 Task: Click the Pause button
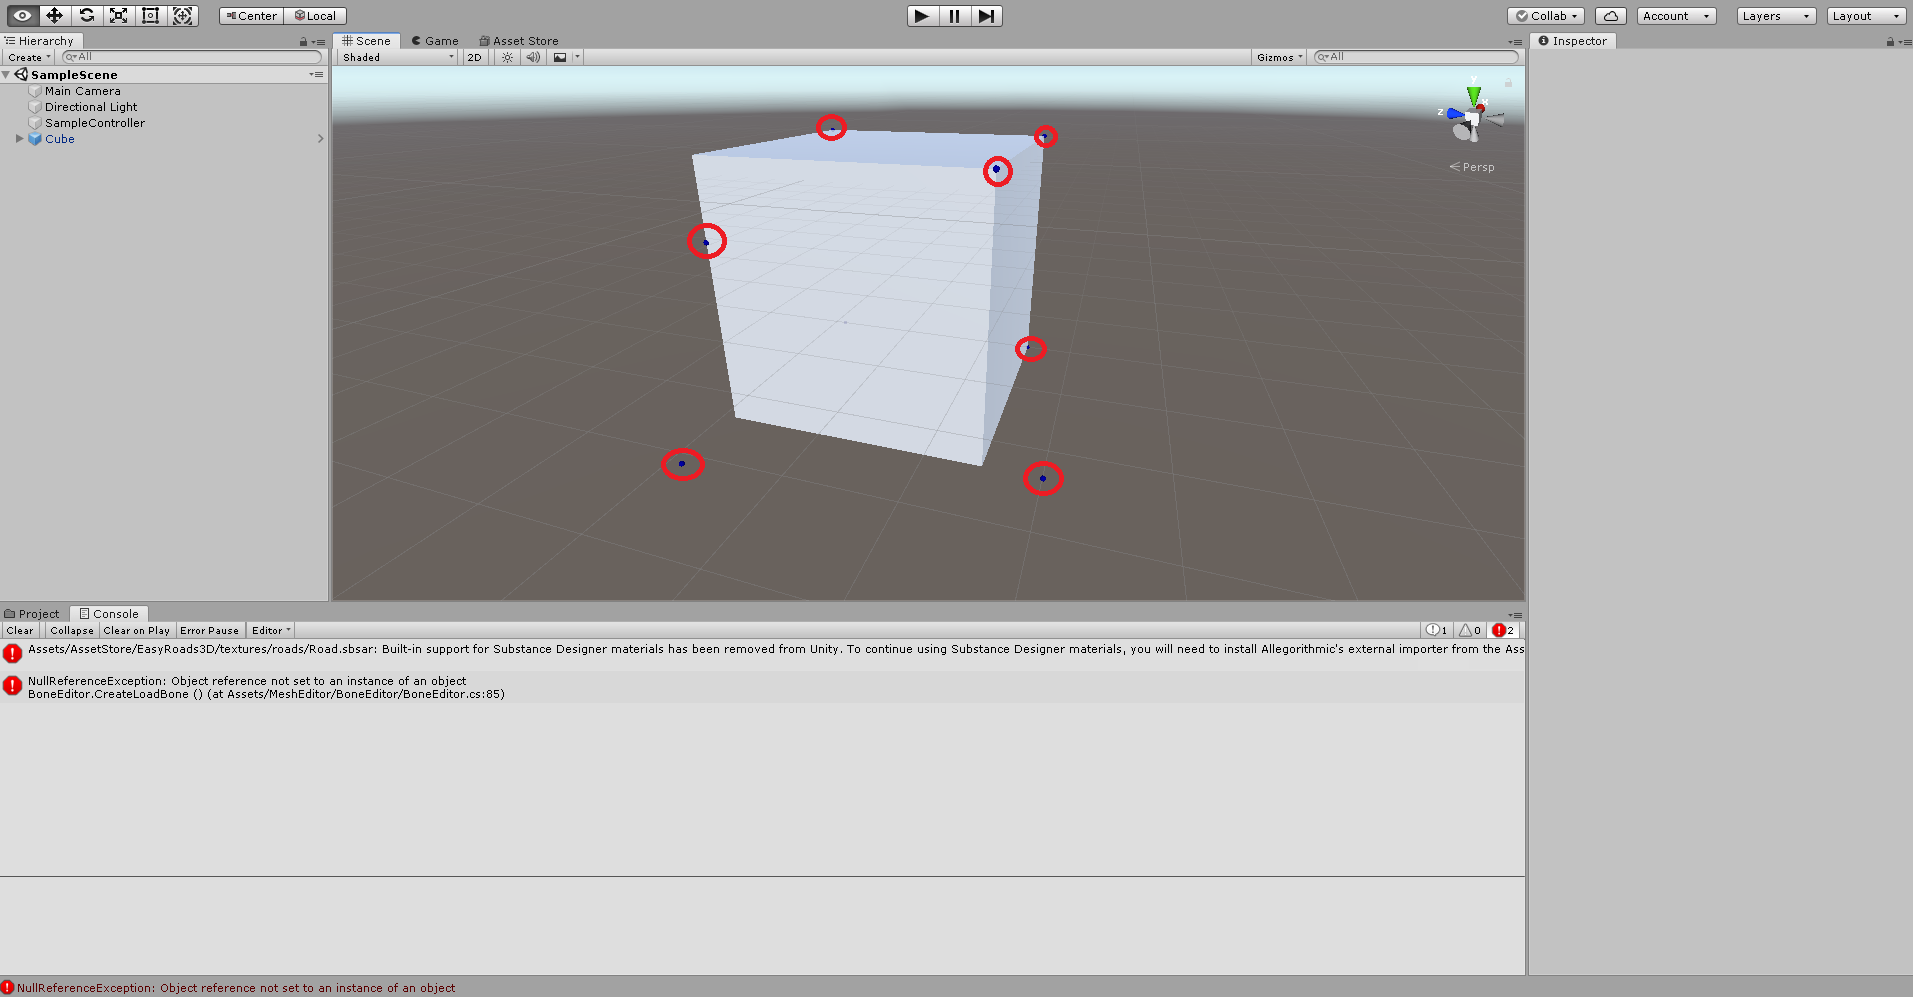(x=954, y=16)
